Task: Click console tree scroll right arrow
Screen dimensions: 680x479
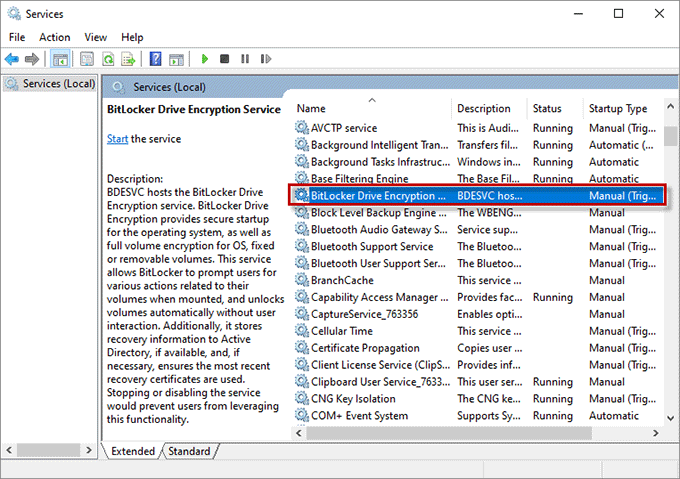Action: coord(89,450)
